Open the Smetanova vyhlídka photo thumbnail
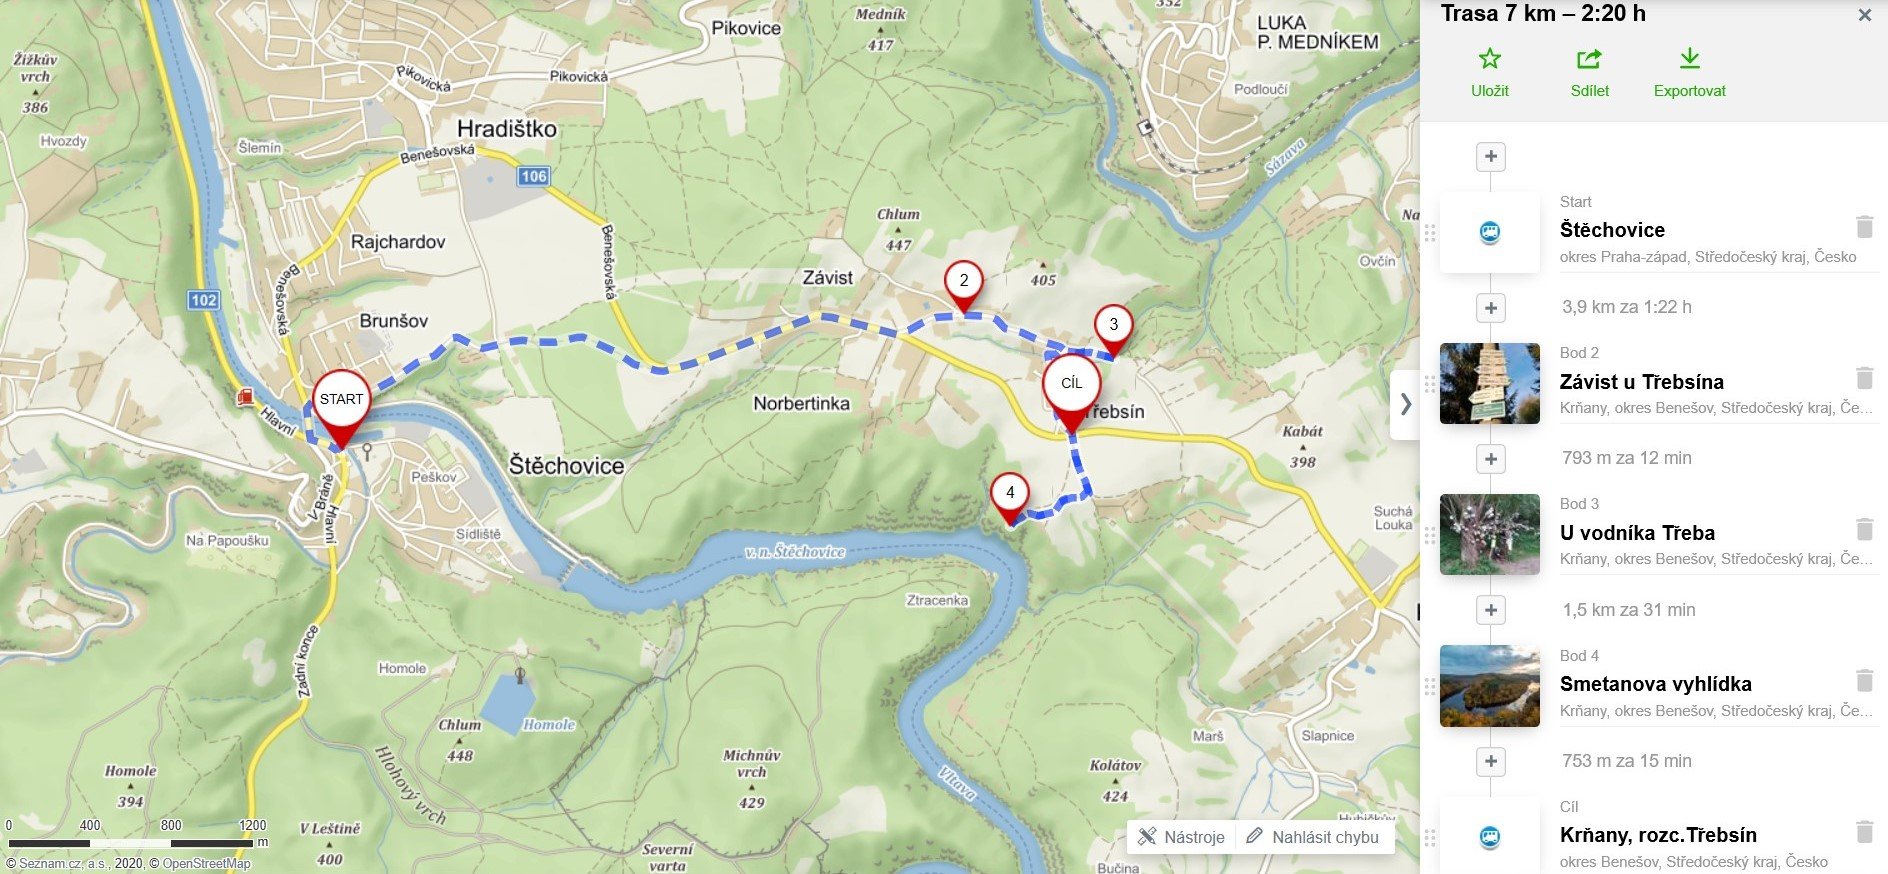Screen dimensions: 1888x874 1489,686
